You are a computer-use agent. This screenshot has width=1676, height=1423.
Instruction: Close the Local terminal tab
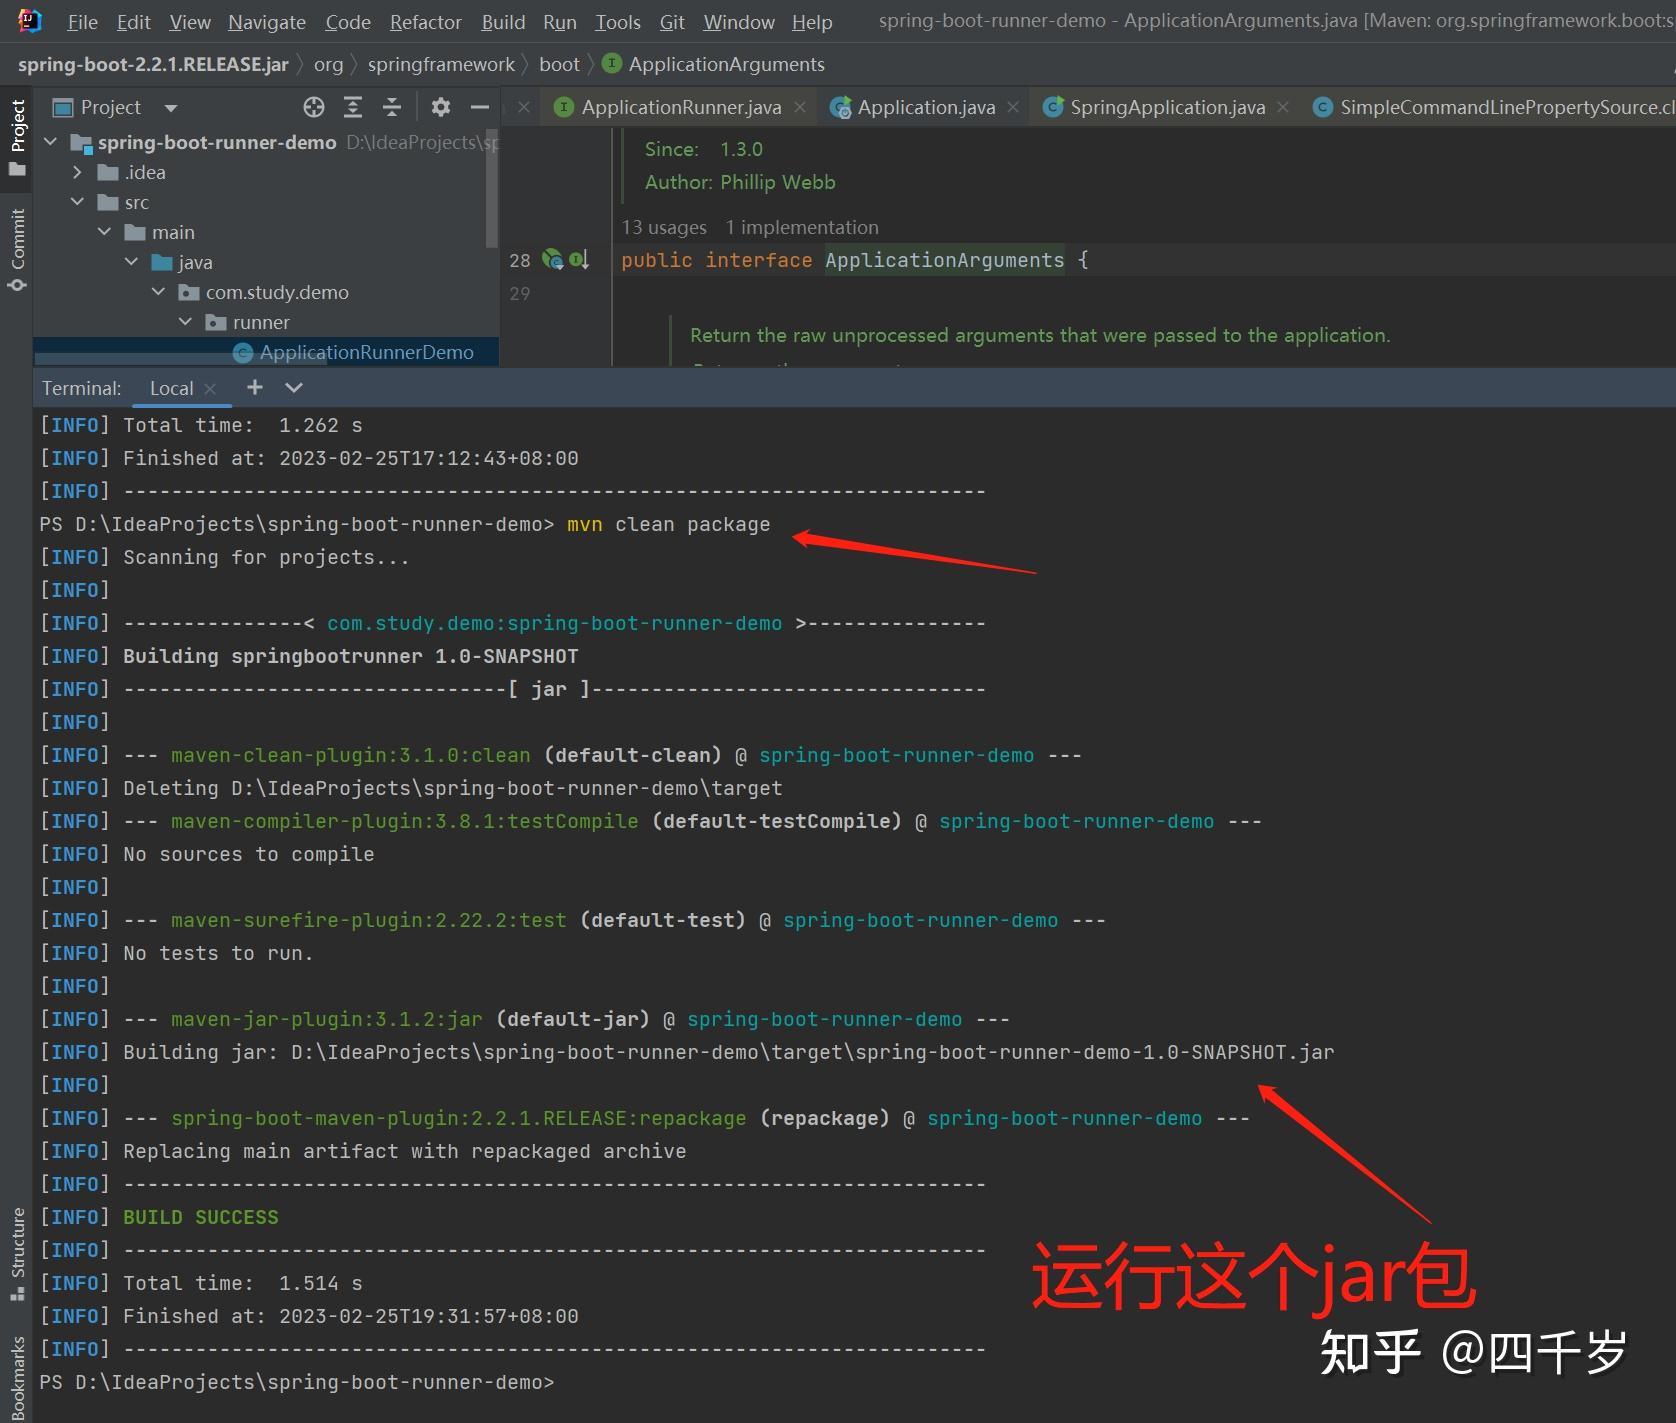click(210, 388)
